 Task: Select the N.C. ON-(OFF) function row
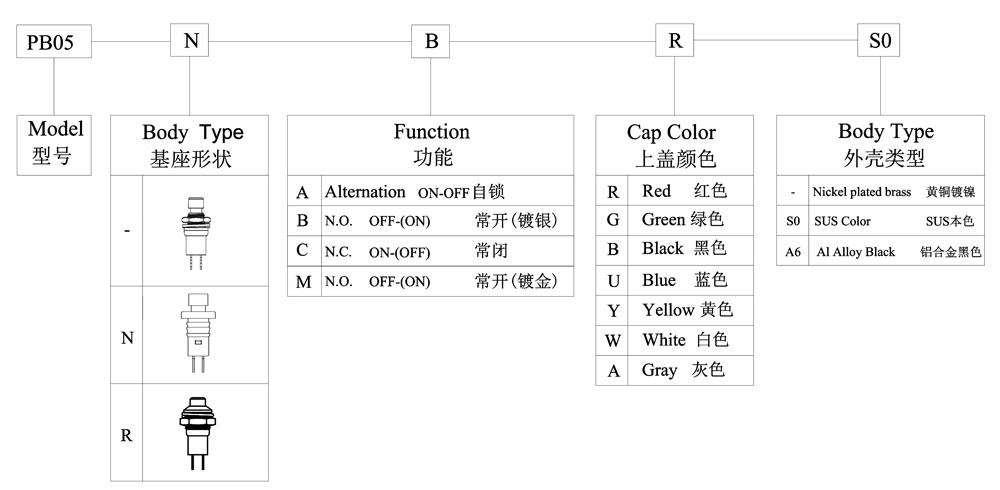tap(430, 251)
